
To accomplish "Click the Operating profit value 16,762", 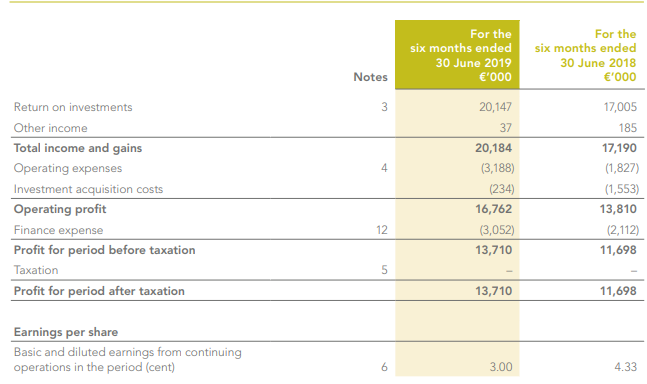I will click(x=494, y=209).
